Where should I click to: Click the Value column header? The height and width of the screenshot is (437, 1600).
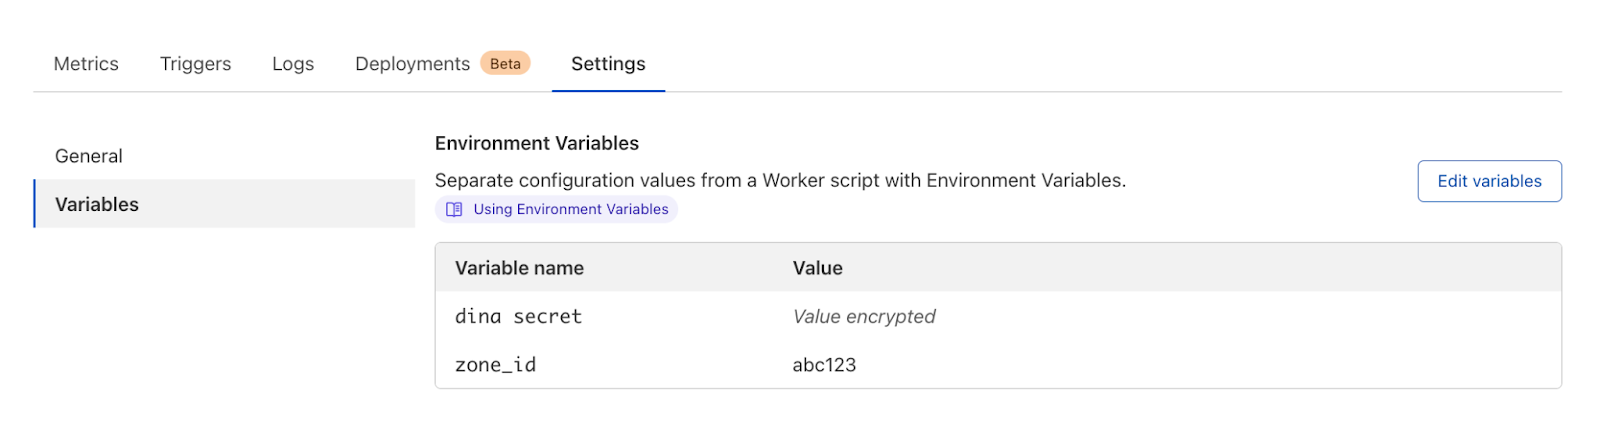(x=818, y=268)
